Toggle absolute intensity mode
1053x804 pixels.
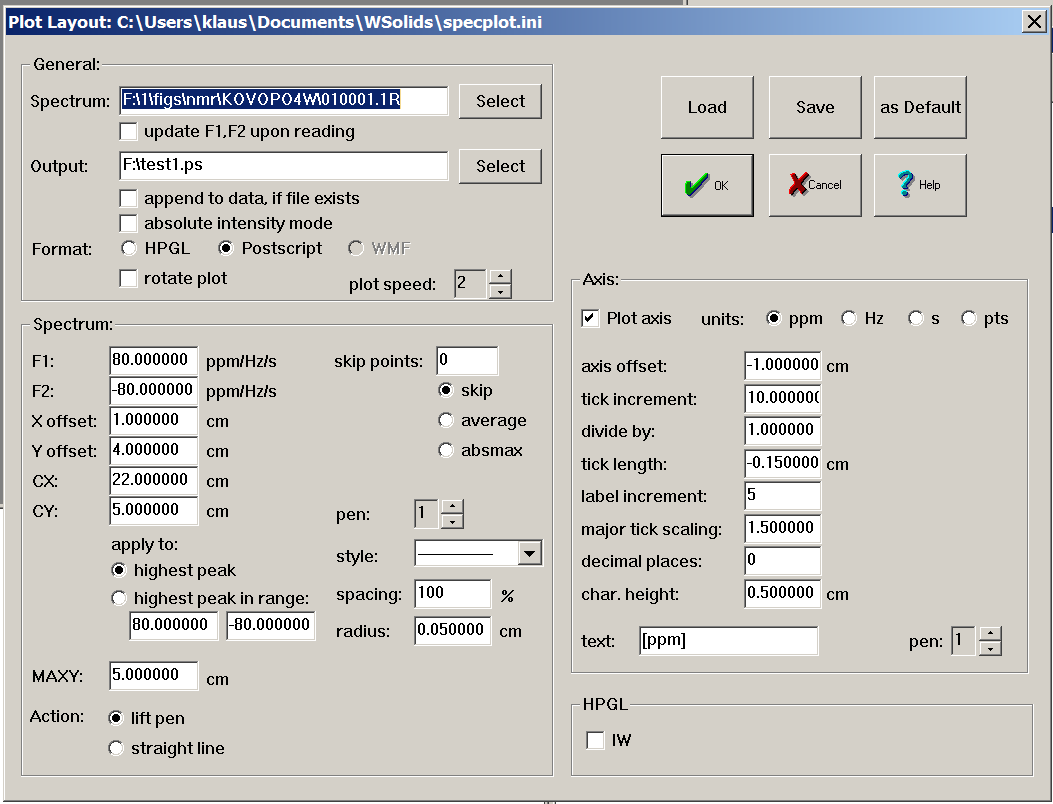128,223
